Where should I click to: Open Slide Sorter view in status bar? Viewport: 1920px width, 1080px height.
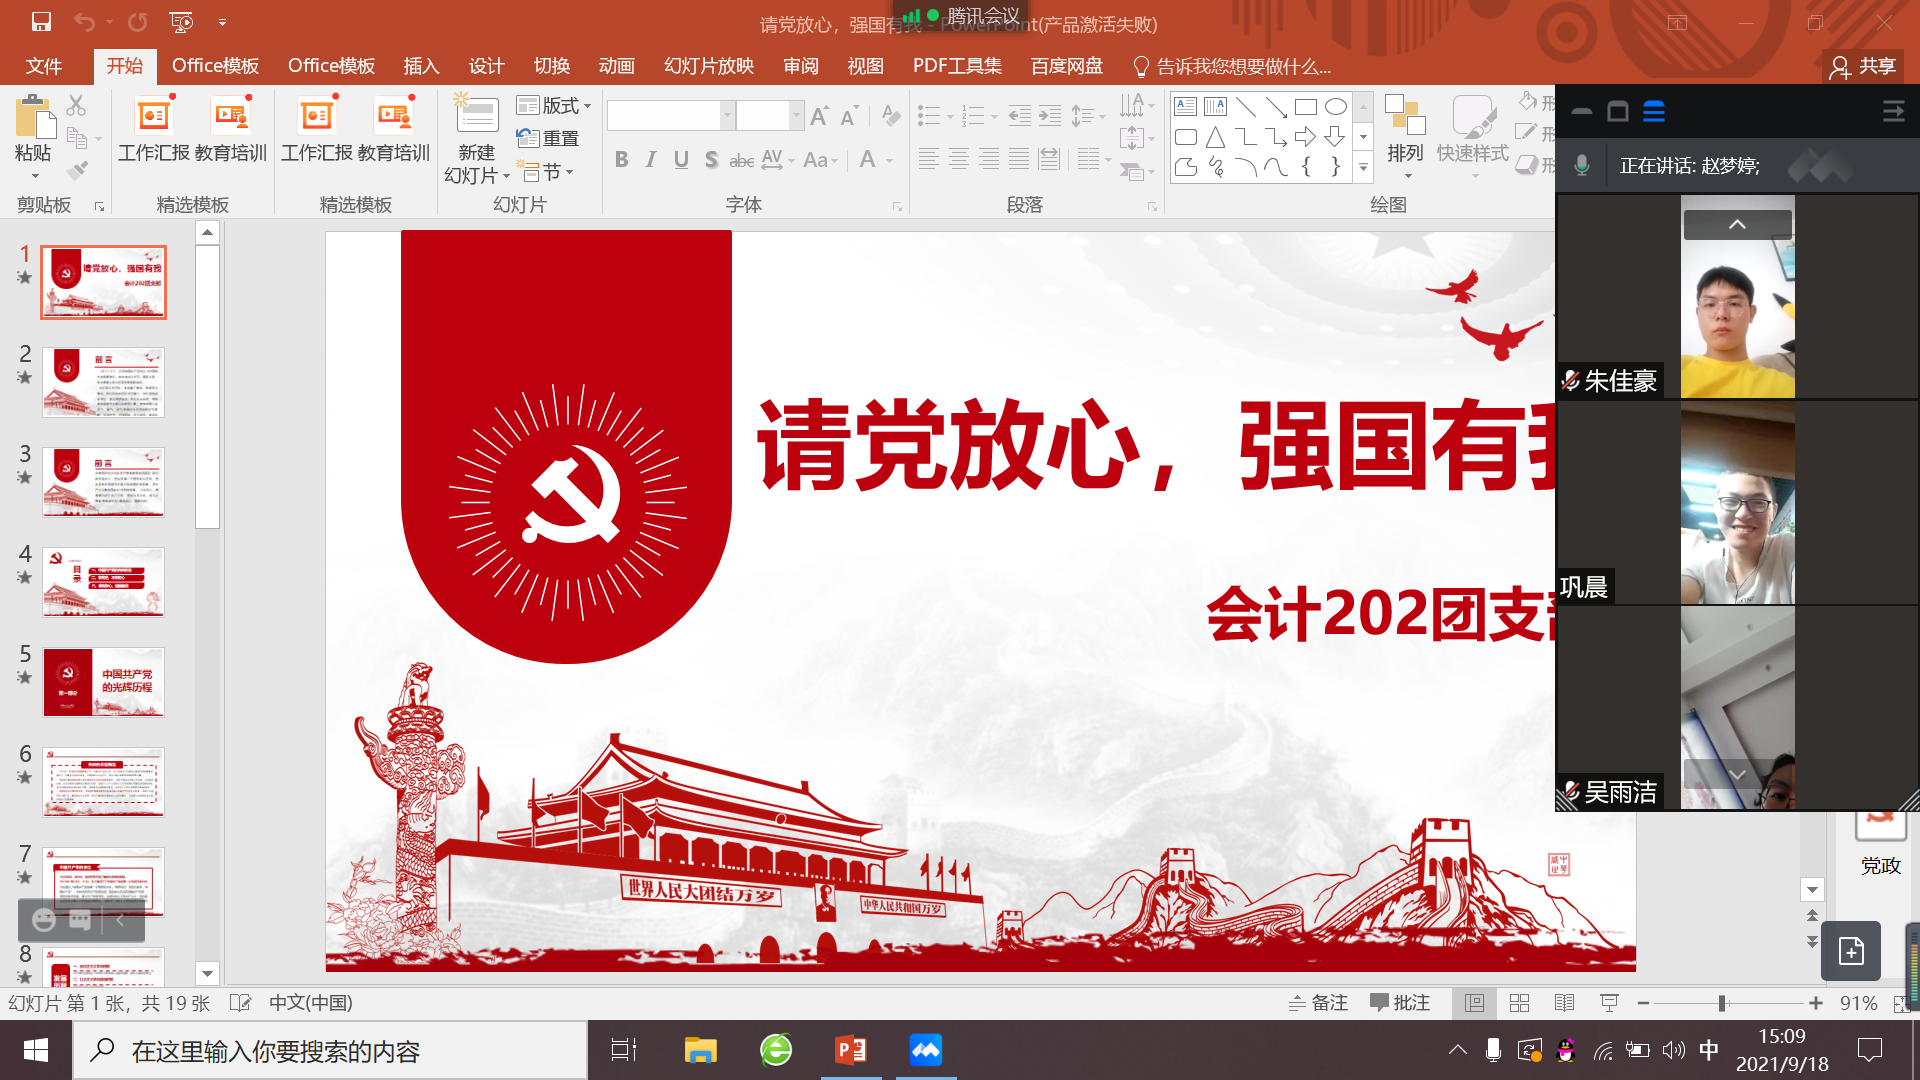point(1519,1003)
